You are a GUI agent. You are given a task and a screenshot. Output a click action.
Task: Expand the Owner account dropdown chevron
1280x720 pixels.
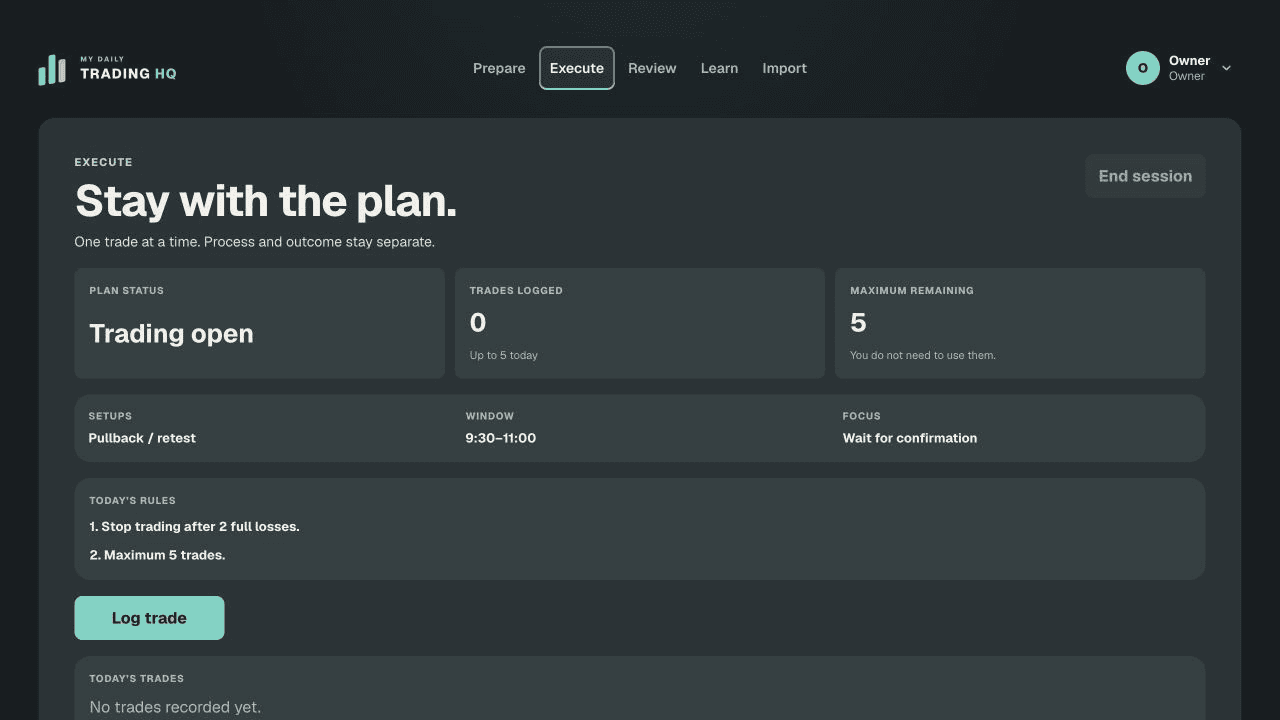click(x=1227, y=68)
